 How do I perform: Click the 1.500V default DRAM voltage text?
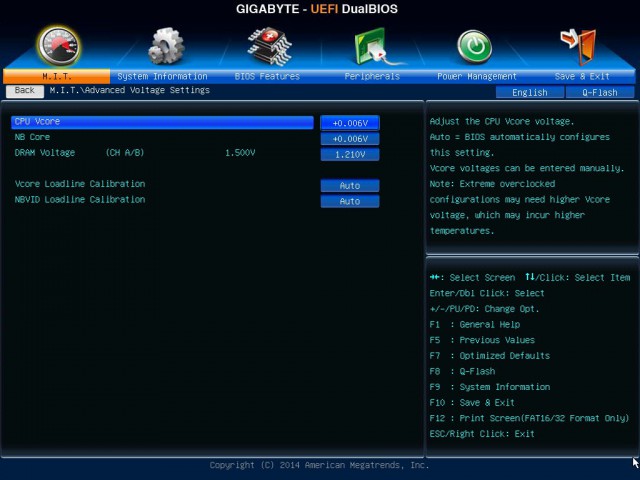[240, 153]
